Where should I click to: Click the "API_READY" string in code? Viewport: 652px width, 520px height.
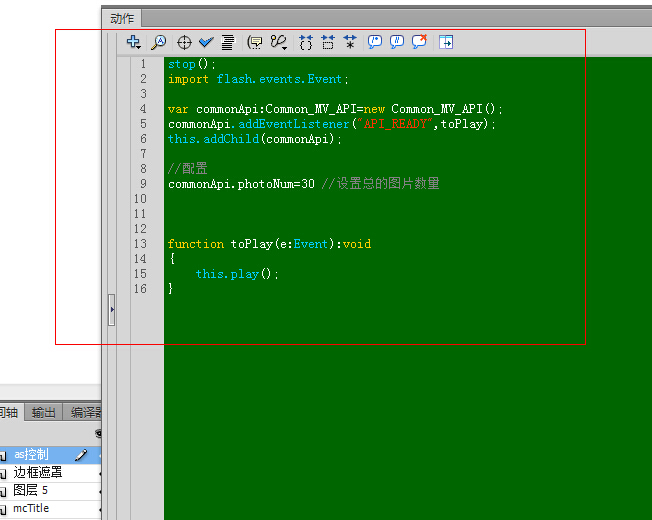pyautogui.click(x=395, y=124)
